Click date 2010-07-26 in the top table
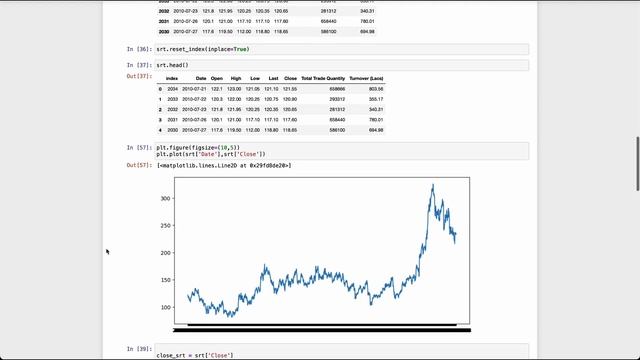The width and height of the screenshot is (640, 360). 185,21
